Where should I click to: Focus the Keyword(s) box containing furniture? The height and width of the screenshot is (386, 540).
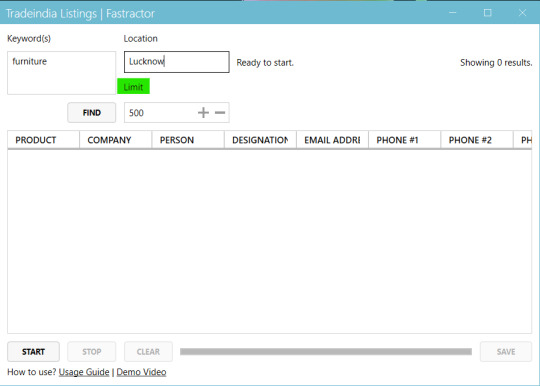pos(62,73)
